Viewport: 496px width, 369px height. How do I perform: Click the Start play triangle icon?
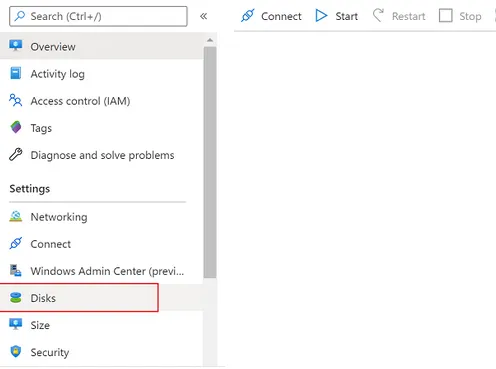click(321, 16)
